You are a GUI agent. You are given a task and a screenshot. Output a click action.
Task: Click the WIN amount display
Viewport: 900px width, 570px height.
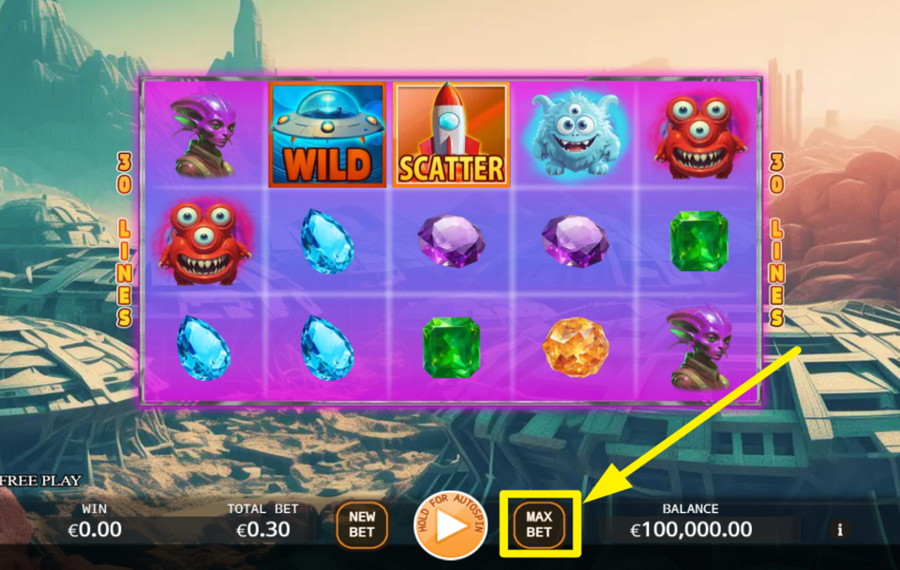(95, 529)
